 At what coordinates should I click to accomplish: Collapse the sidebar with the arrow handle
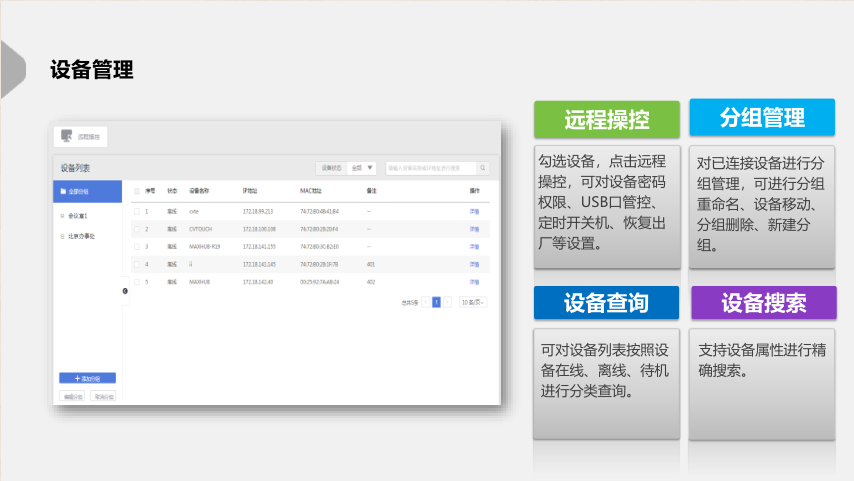[125, 291]
